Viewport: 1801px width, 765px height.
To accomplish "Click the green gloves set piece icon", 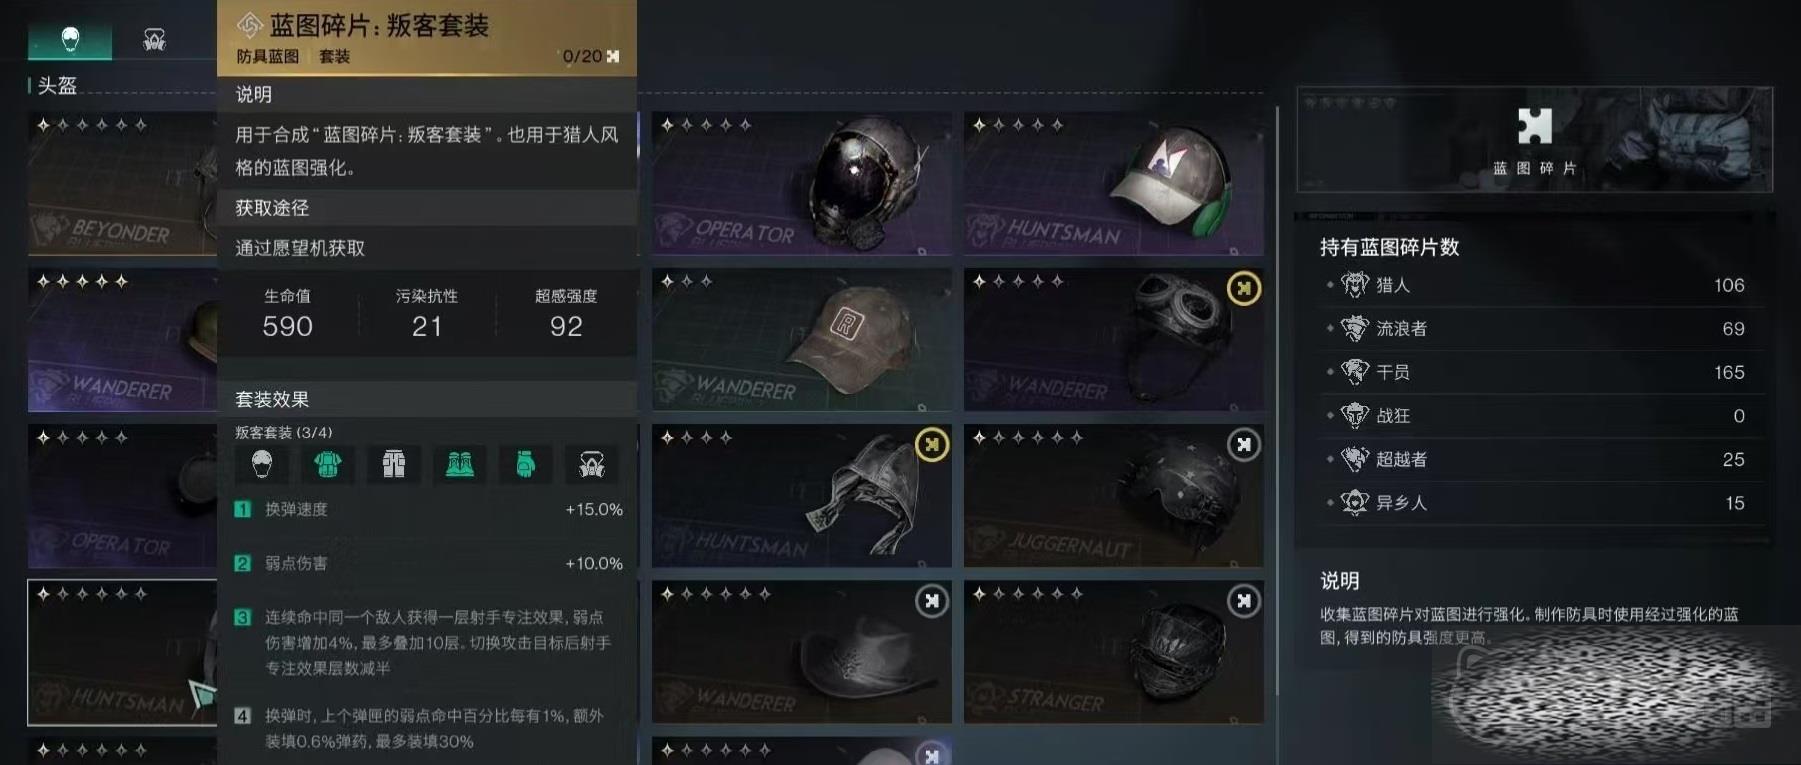I will coord(526,464).
